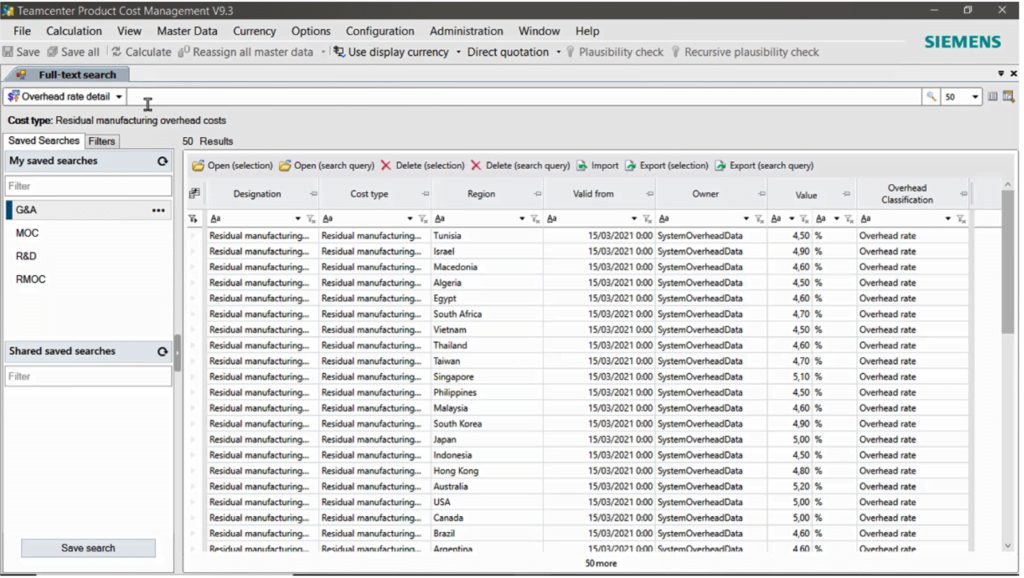Switch to the Filters tab
Screen dimensions: 1024x578
102,141
